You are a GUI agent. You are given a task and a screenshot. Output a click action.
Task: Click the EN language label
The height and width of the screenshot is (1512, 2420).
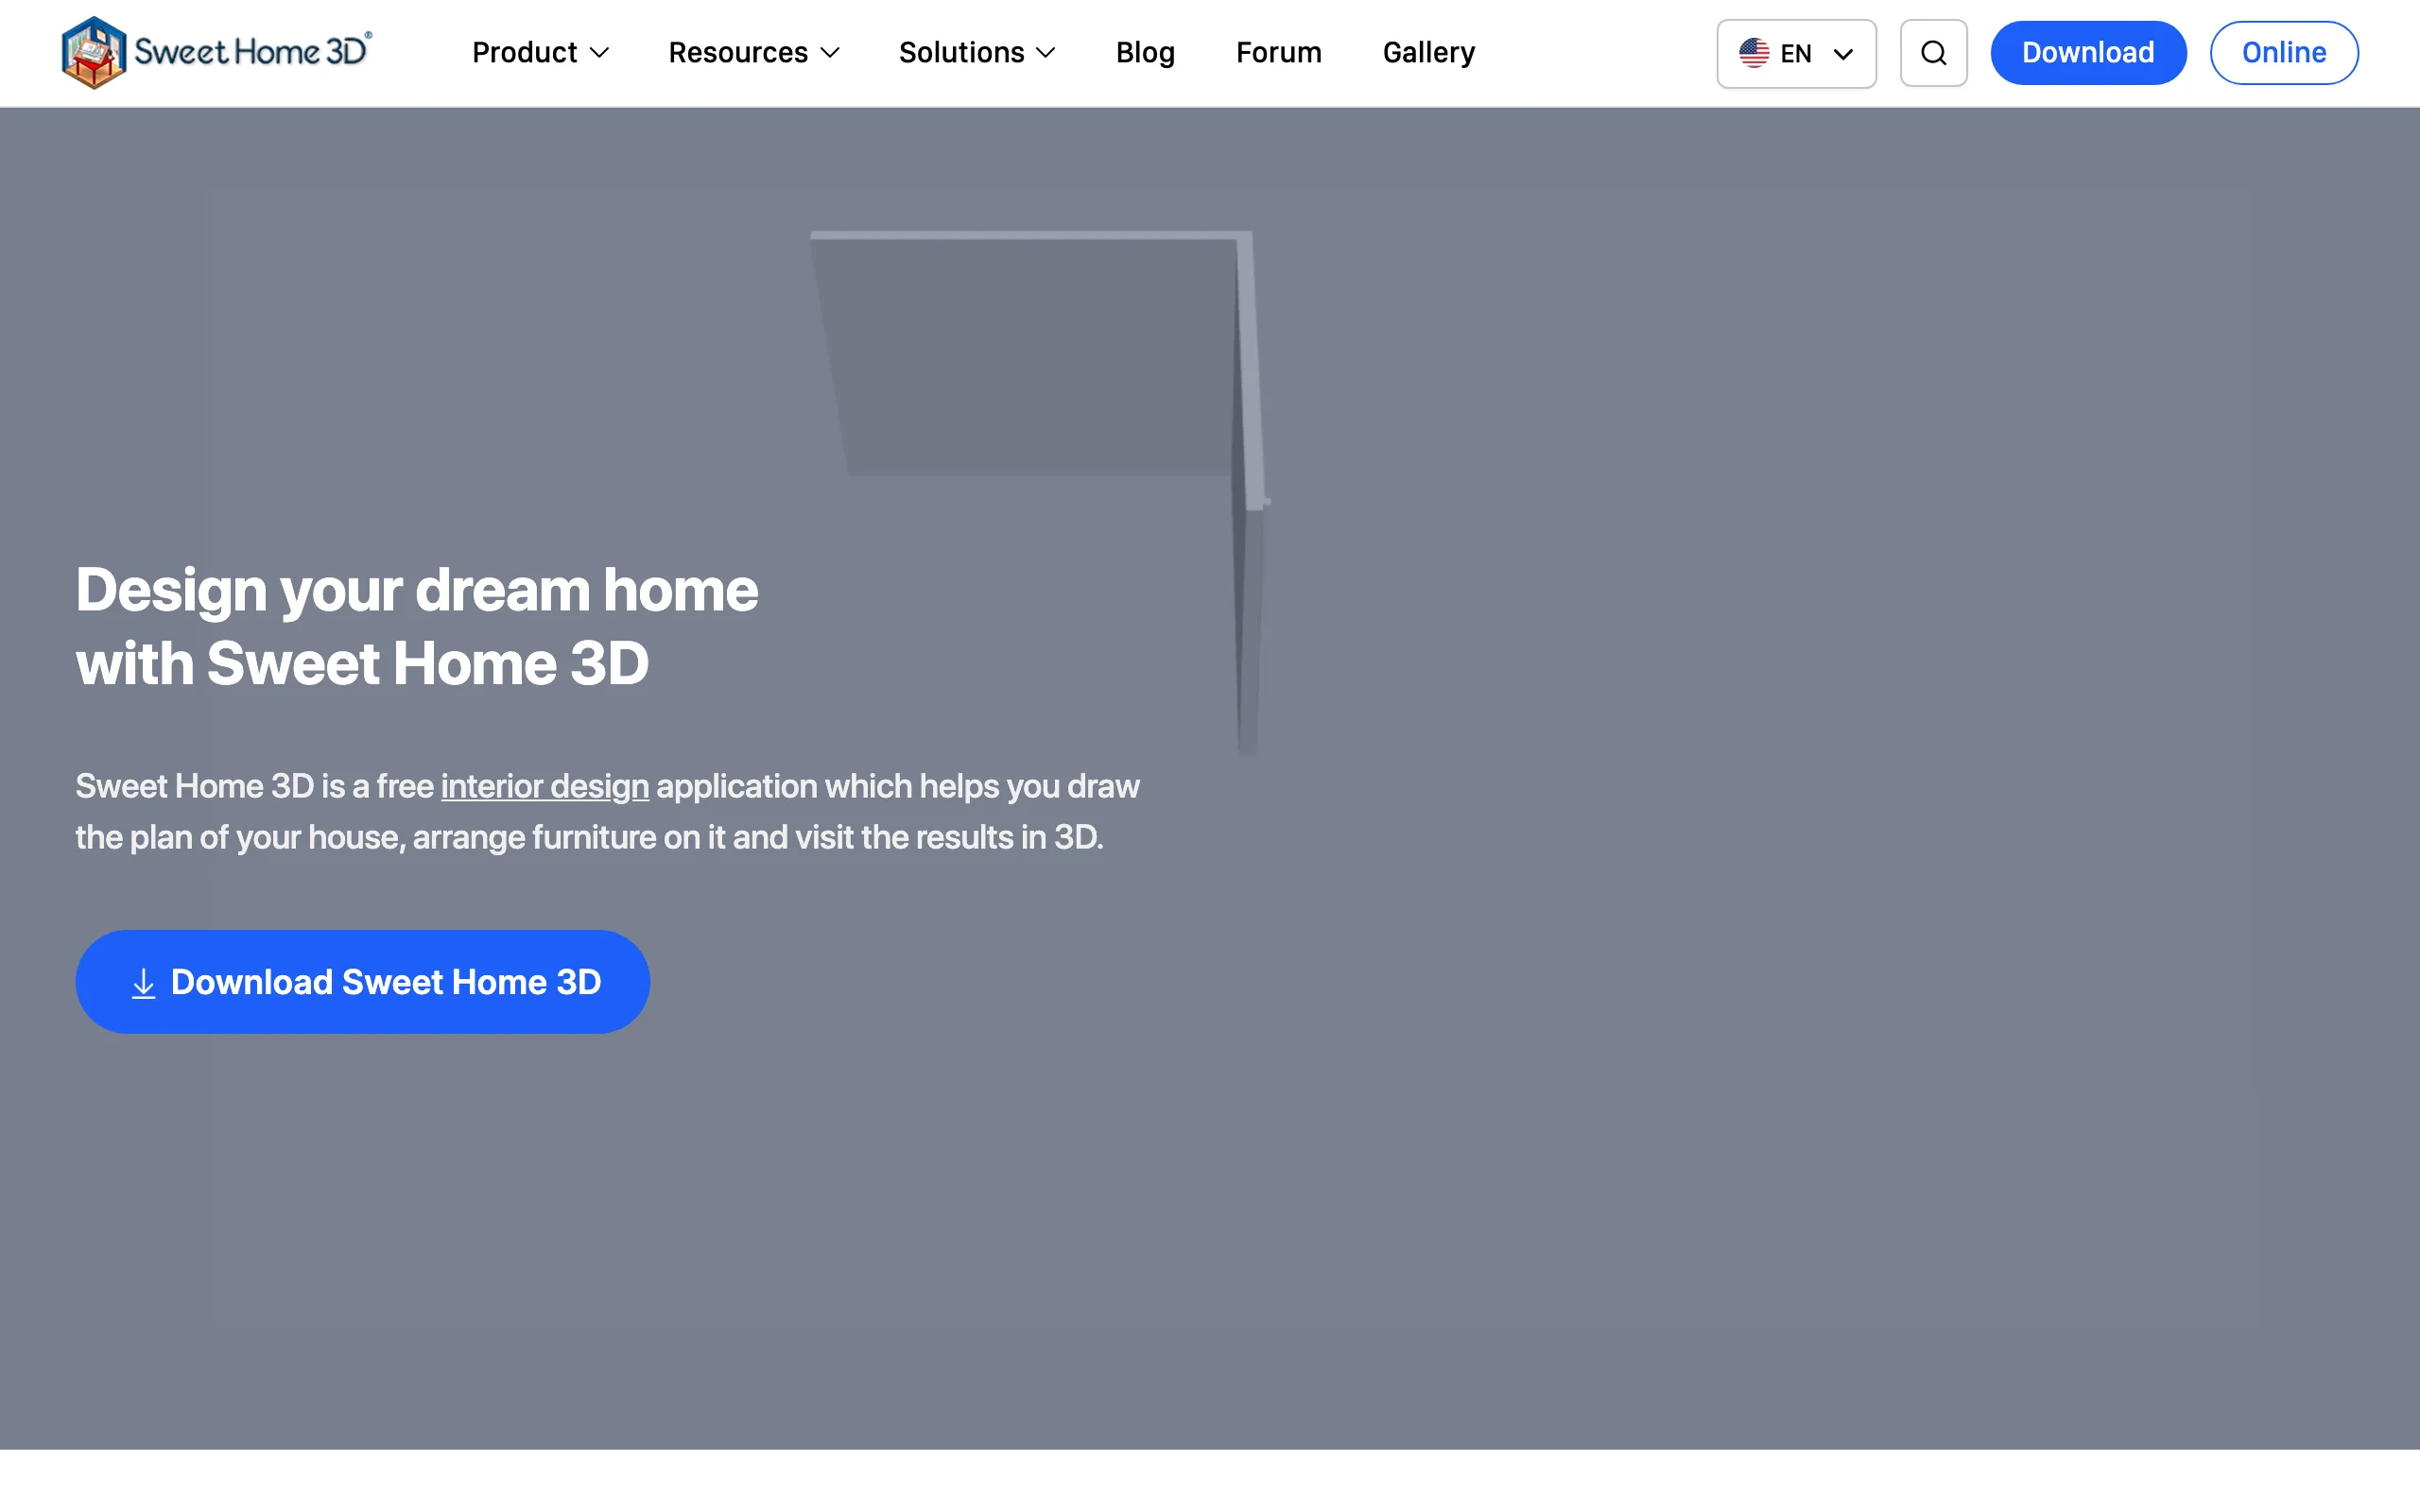pos(1796,54)
